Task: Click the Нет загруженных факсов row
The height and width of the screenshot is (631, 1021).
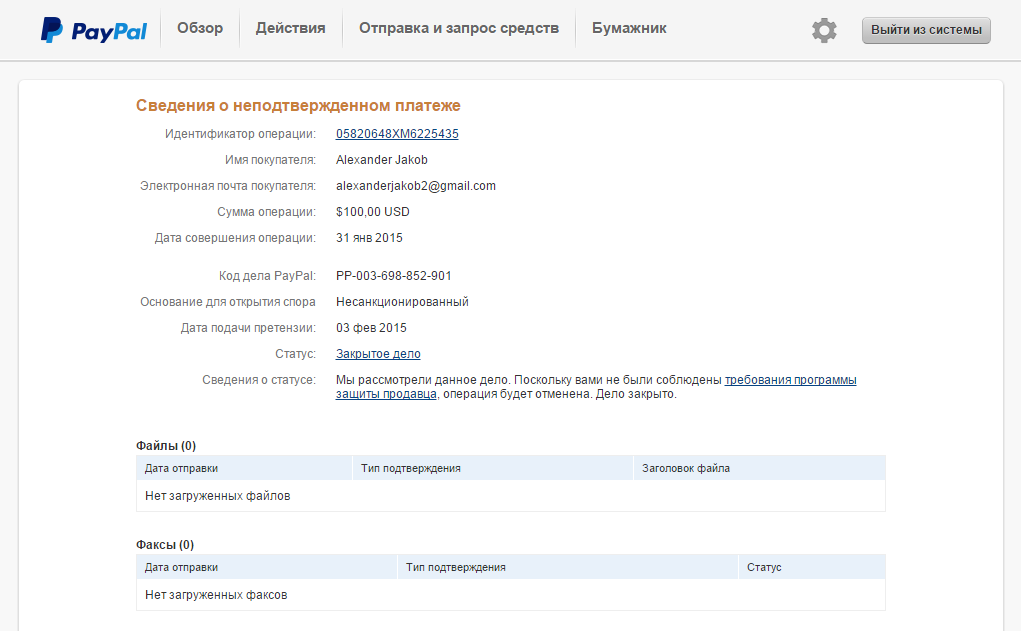Action: pyautogui.click(x=510, y=595)
